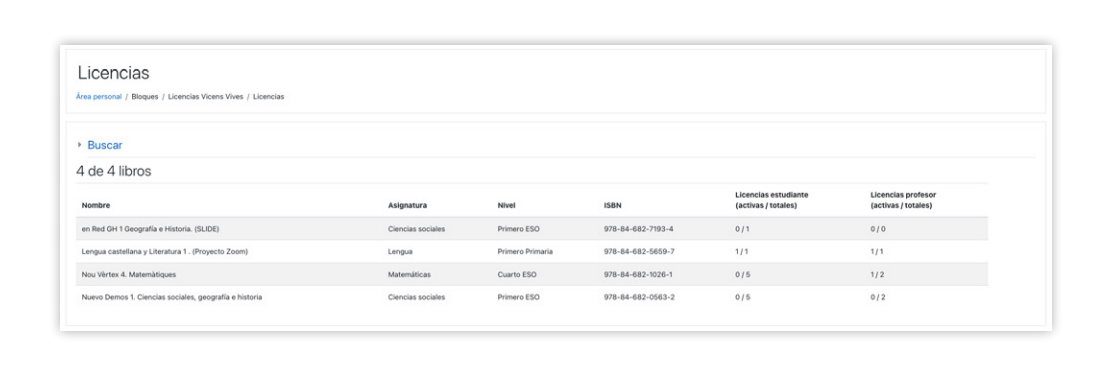Screen dimensions: 1111x384
Task: Click the Licencias estudiante column header
Action: pos(772,200)
